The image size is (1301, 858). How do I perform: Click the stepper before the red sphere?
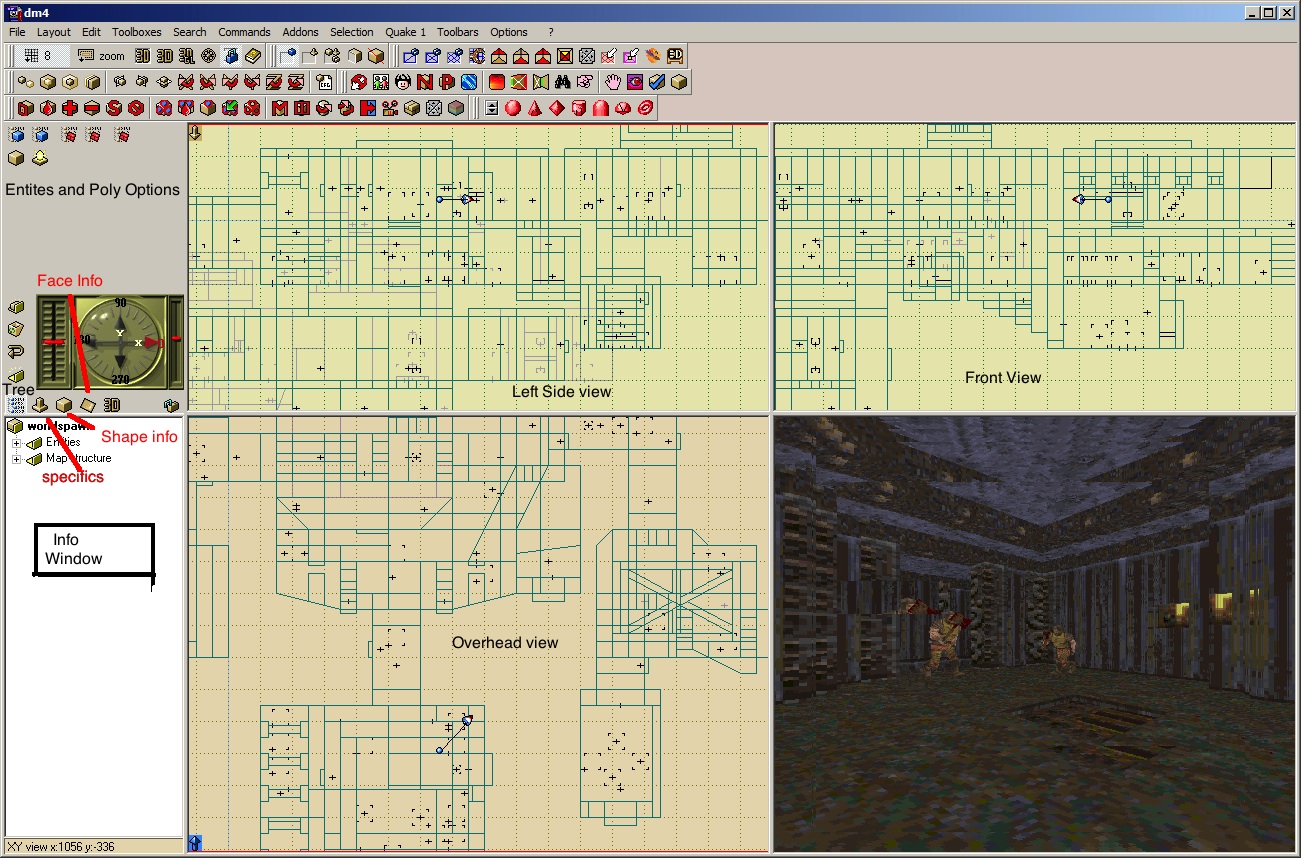[491, 108]
